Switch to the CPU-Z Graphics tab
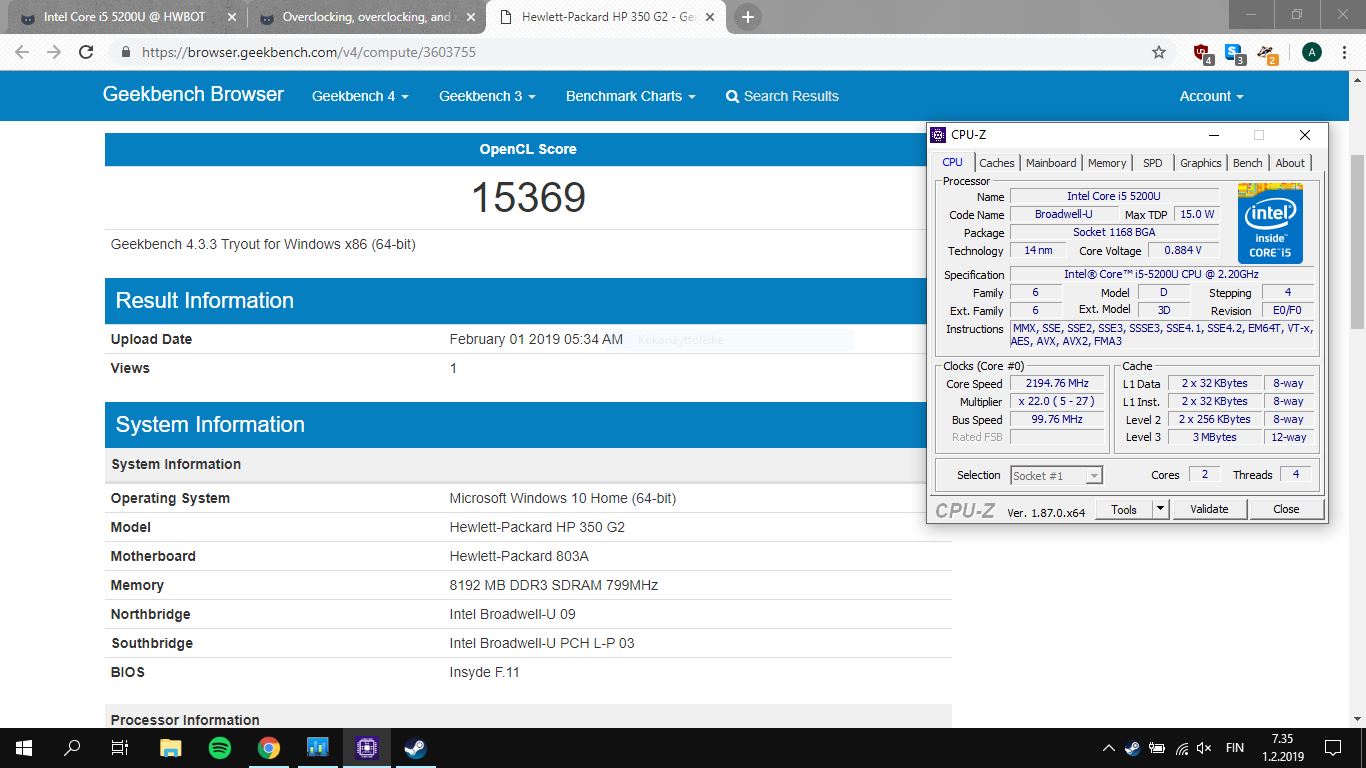The image size is (1366, 768). pos(1200,163)
